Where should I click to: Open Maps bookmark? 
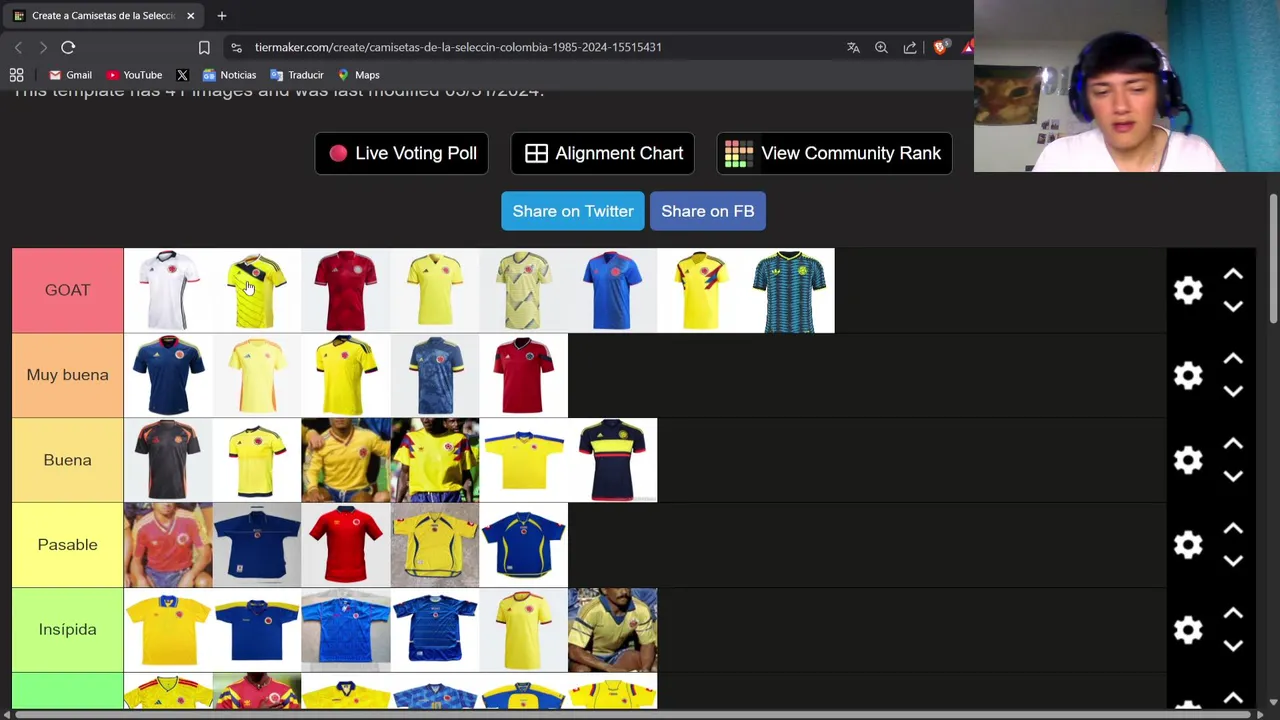358,75
